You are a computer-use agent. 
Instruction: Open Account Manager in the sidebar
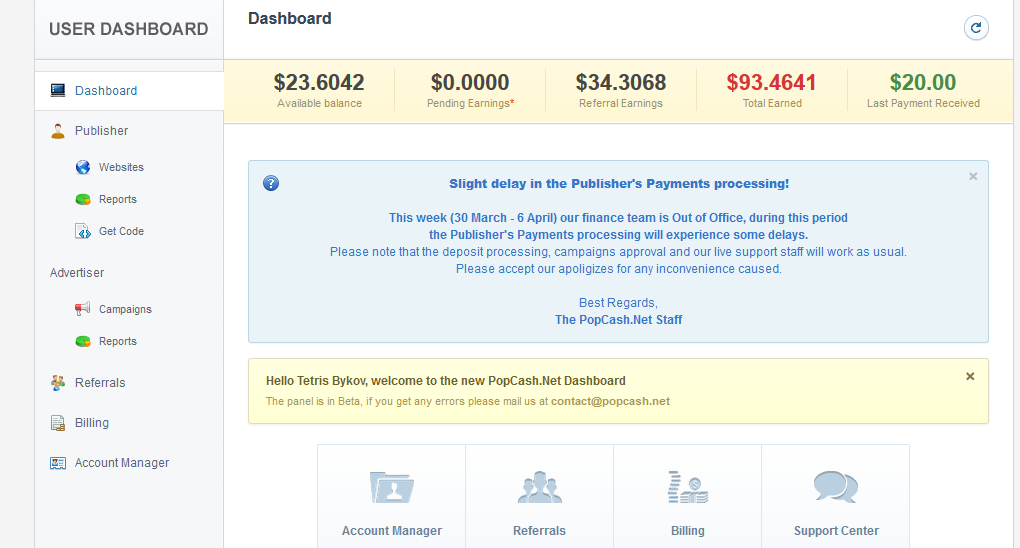pyautogui.click(x=122, y=463)
